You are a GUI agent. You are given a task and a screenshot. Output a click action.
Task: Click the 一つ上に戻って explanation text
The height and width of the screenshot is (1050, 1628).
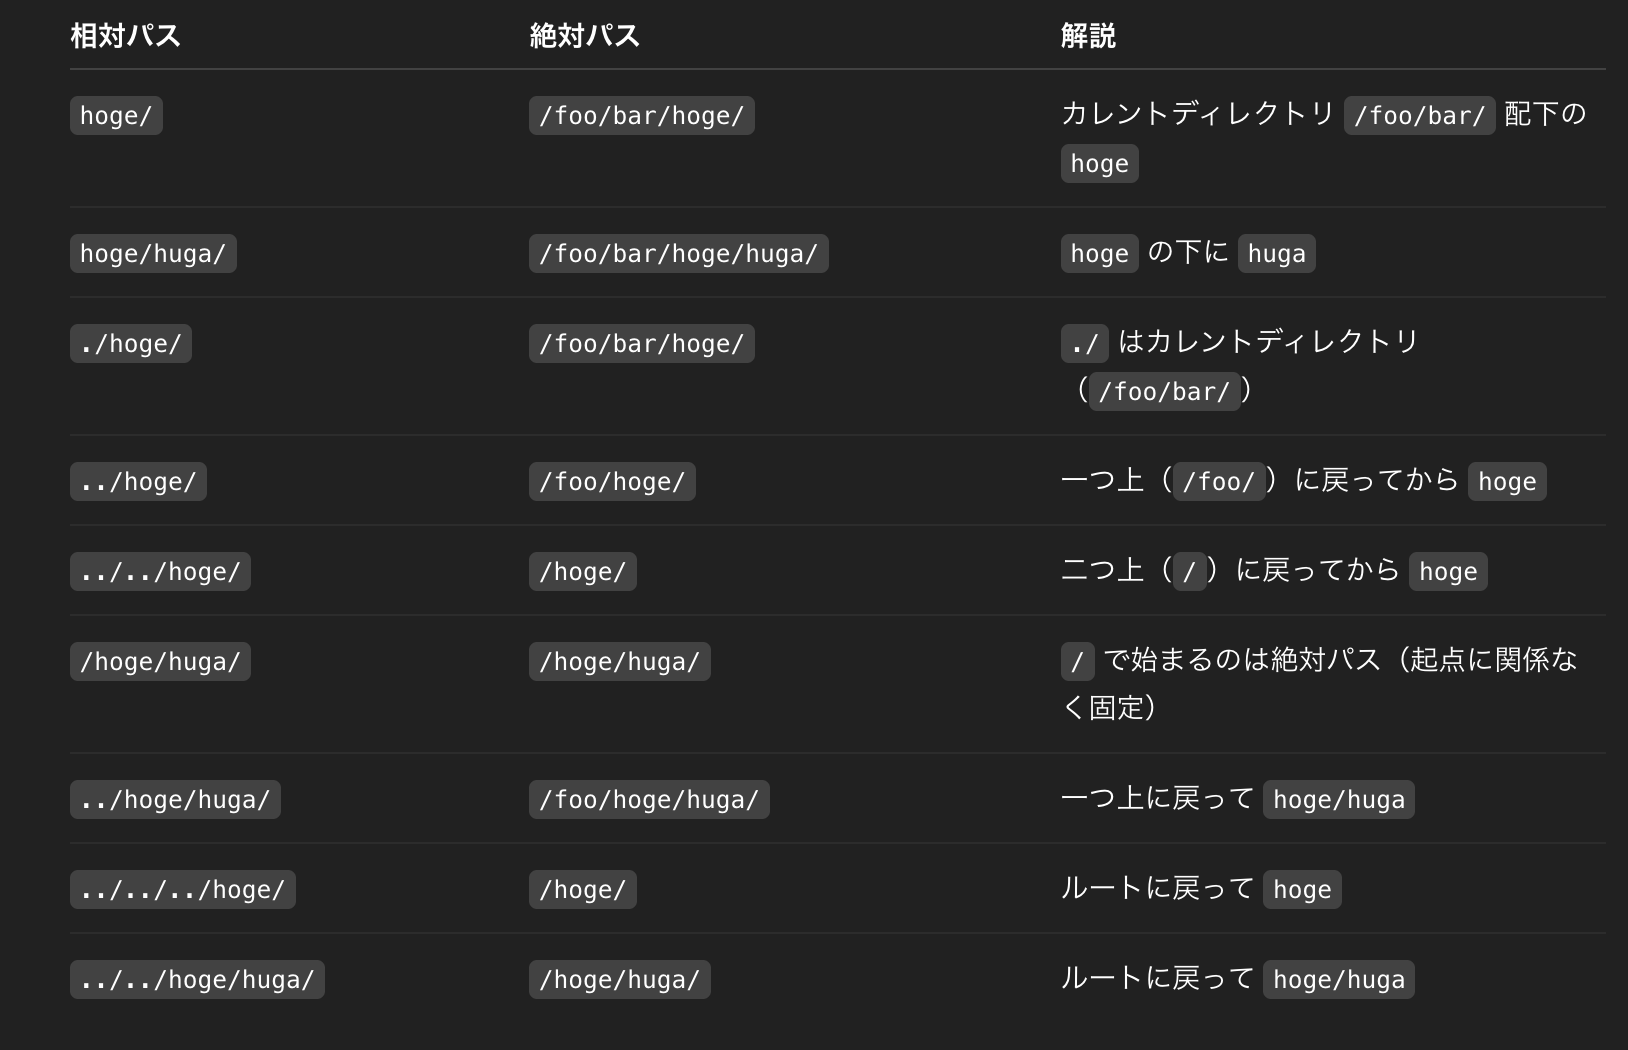[x=1157, y=799]
